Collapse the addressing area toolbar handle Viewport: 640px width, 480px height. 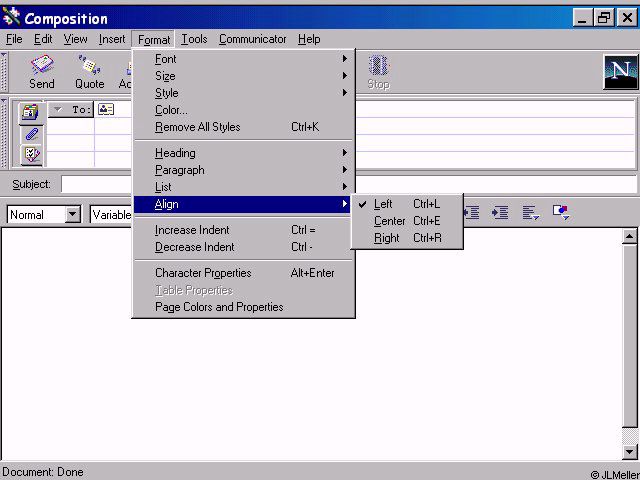pyautogui.click(x=4, y=133)
